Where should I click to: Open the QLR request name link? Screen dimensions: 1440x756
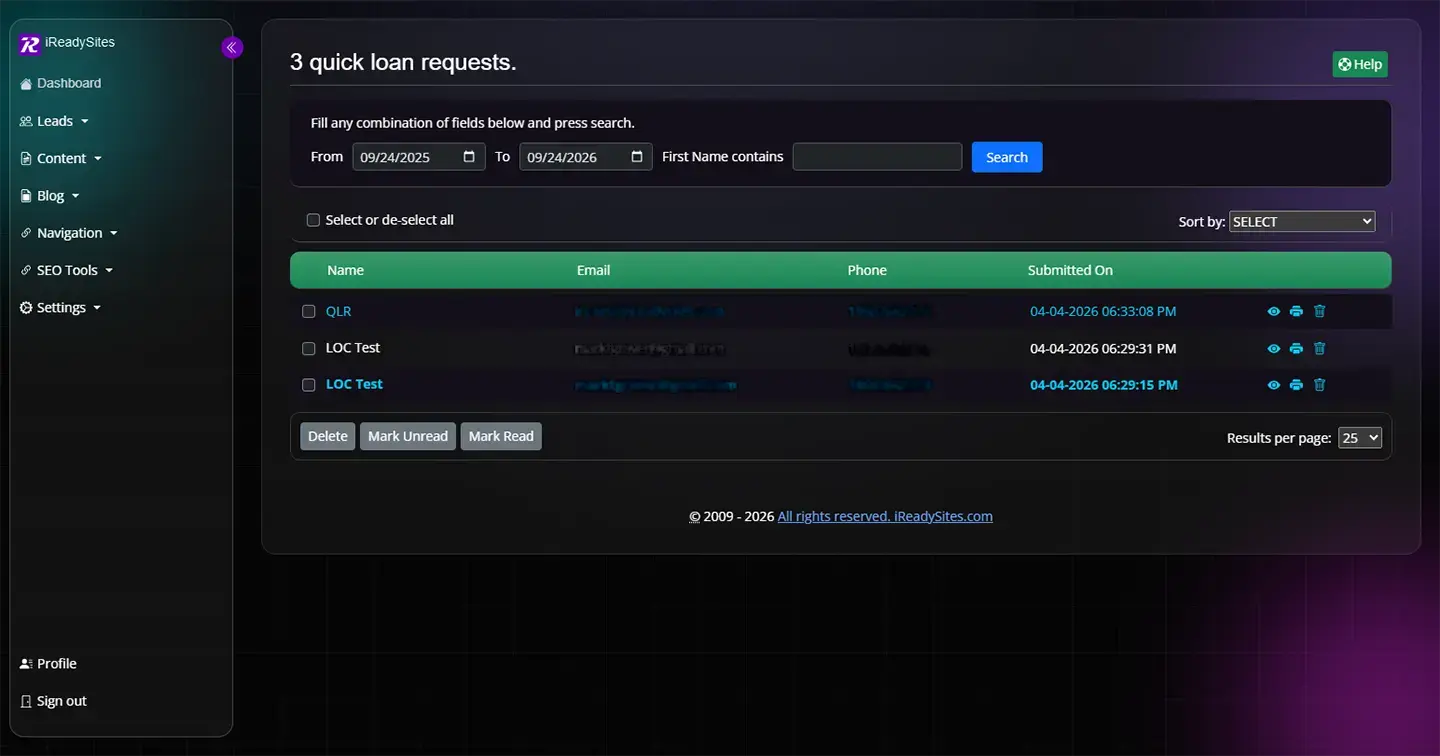338,311
